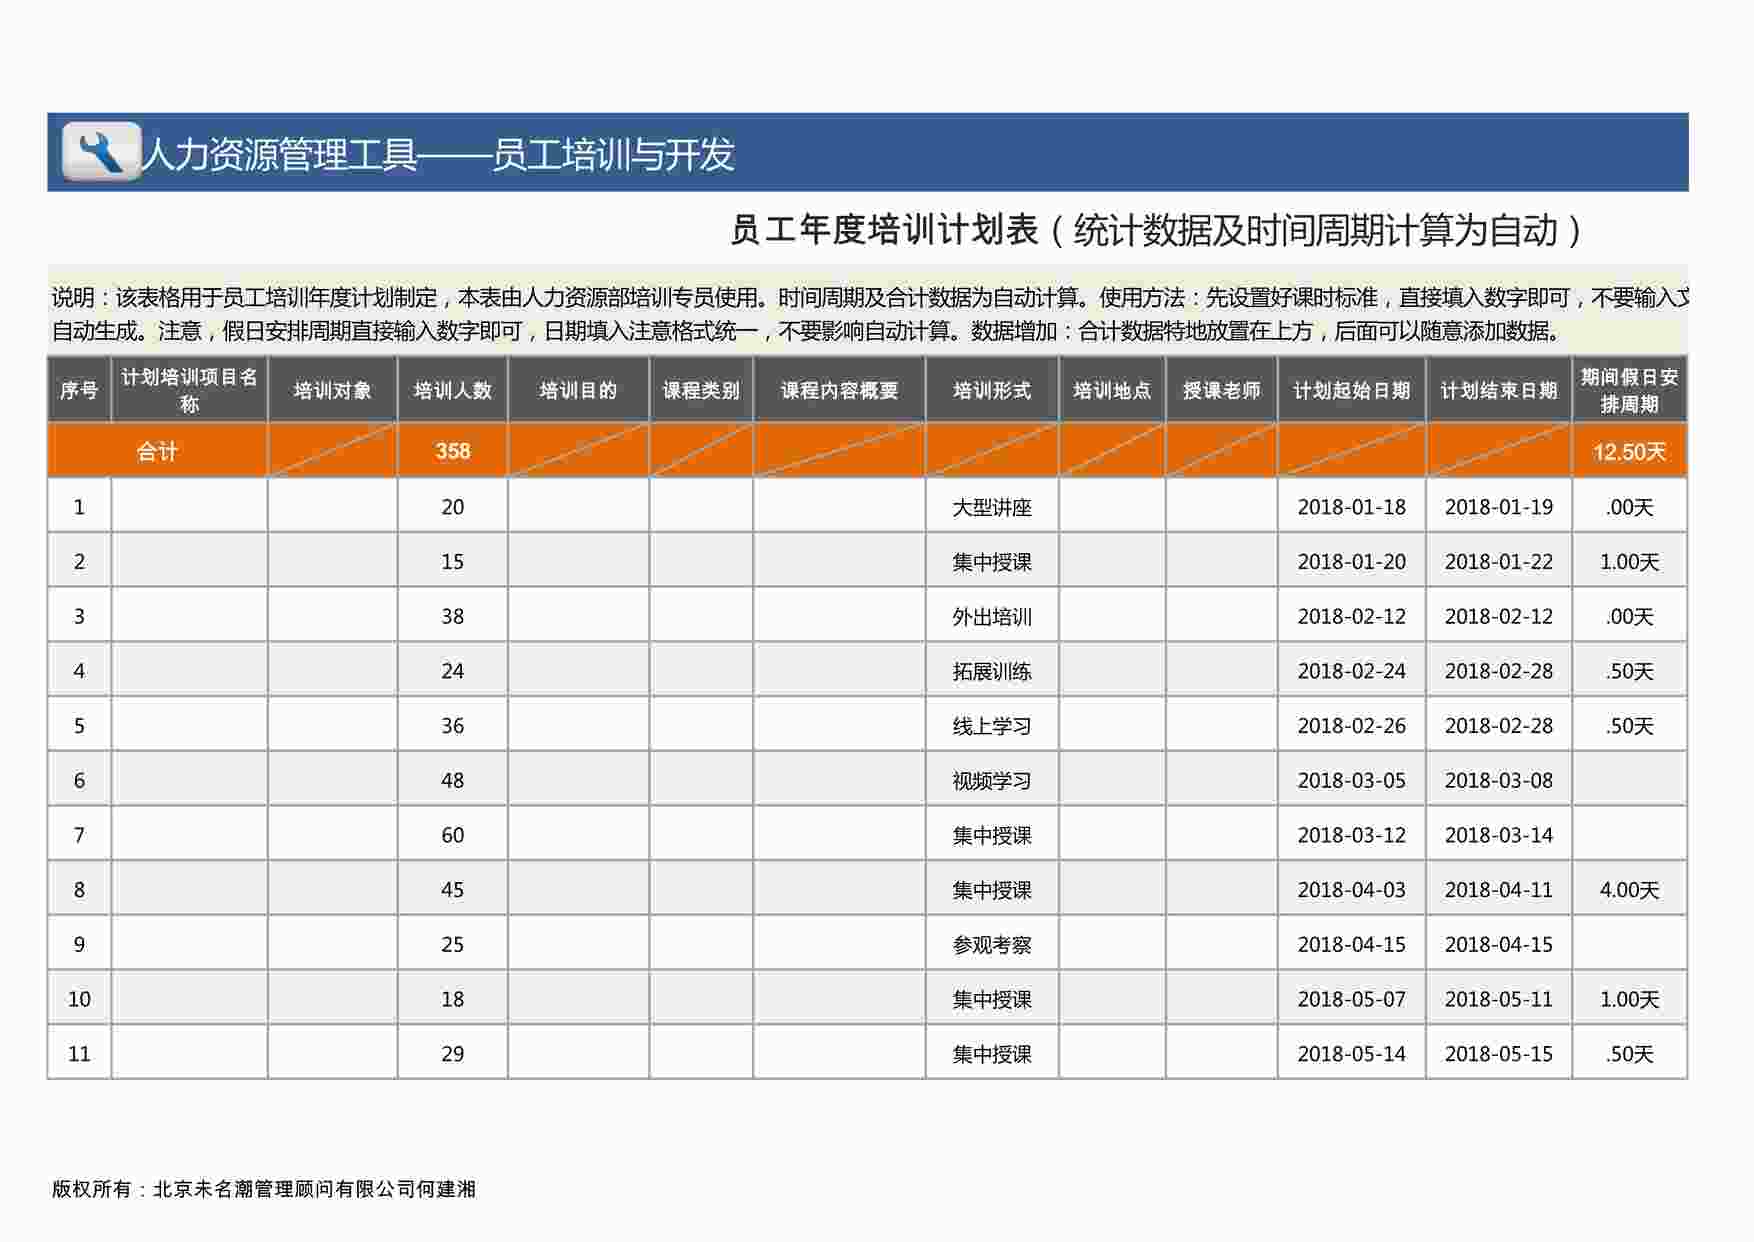The height and width of the screenshot is (1242, 1754).
Task: Select end date cell 2018-01-19
Action: [x=1498, y=506]
